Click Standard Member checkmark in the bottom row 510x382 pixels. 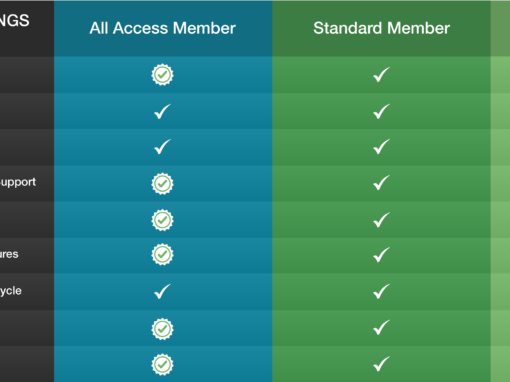[x=381, y=364]
